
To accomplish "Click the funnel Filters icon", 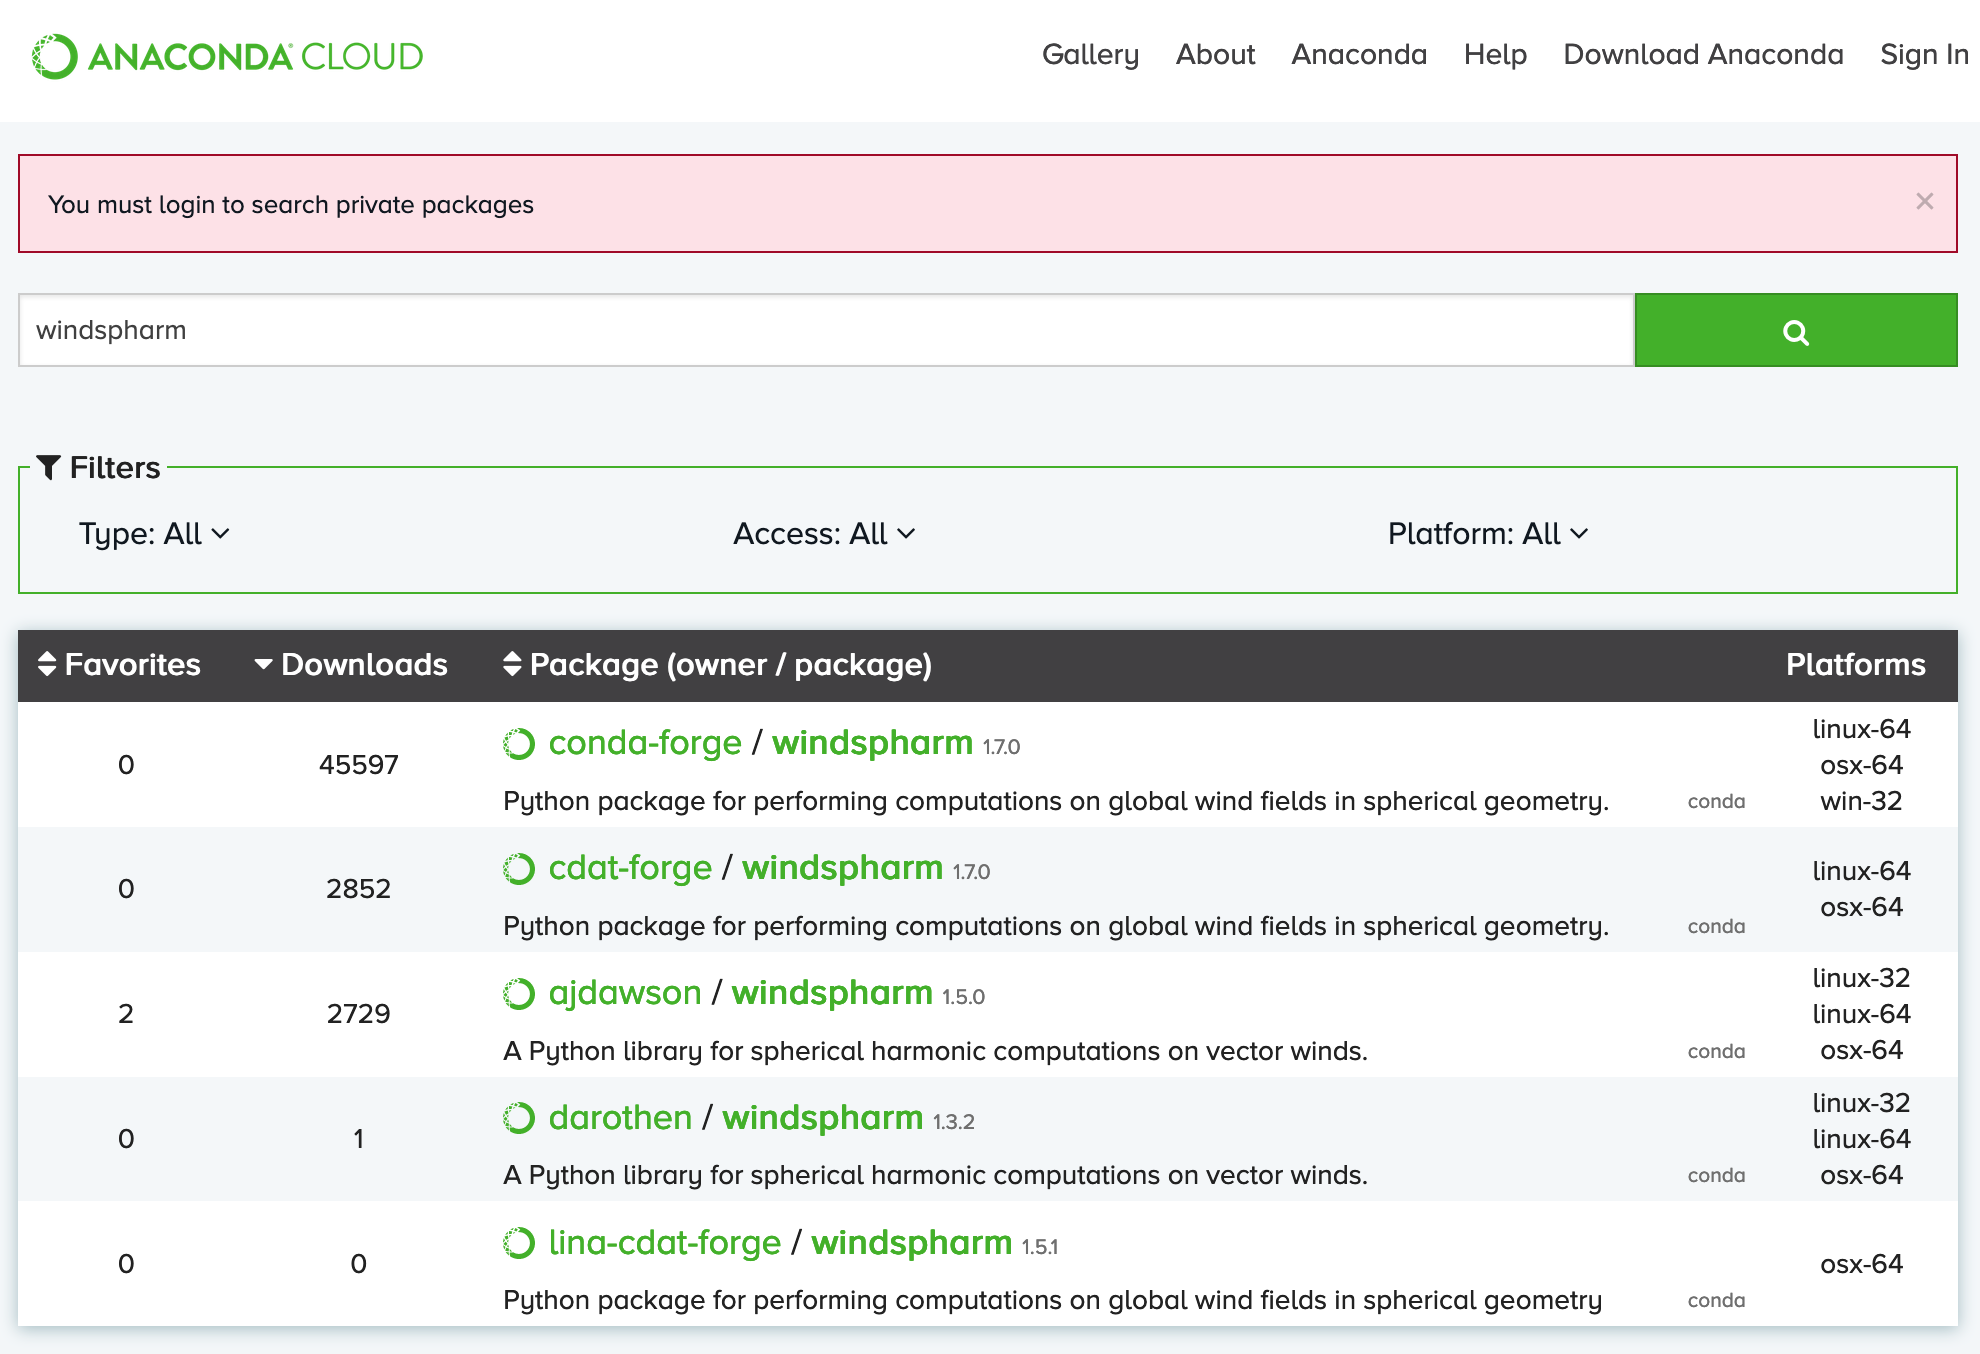I will click(x=48, y=467).
